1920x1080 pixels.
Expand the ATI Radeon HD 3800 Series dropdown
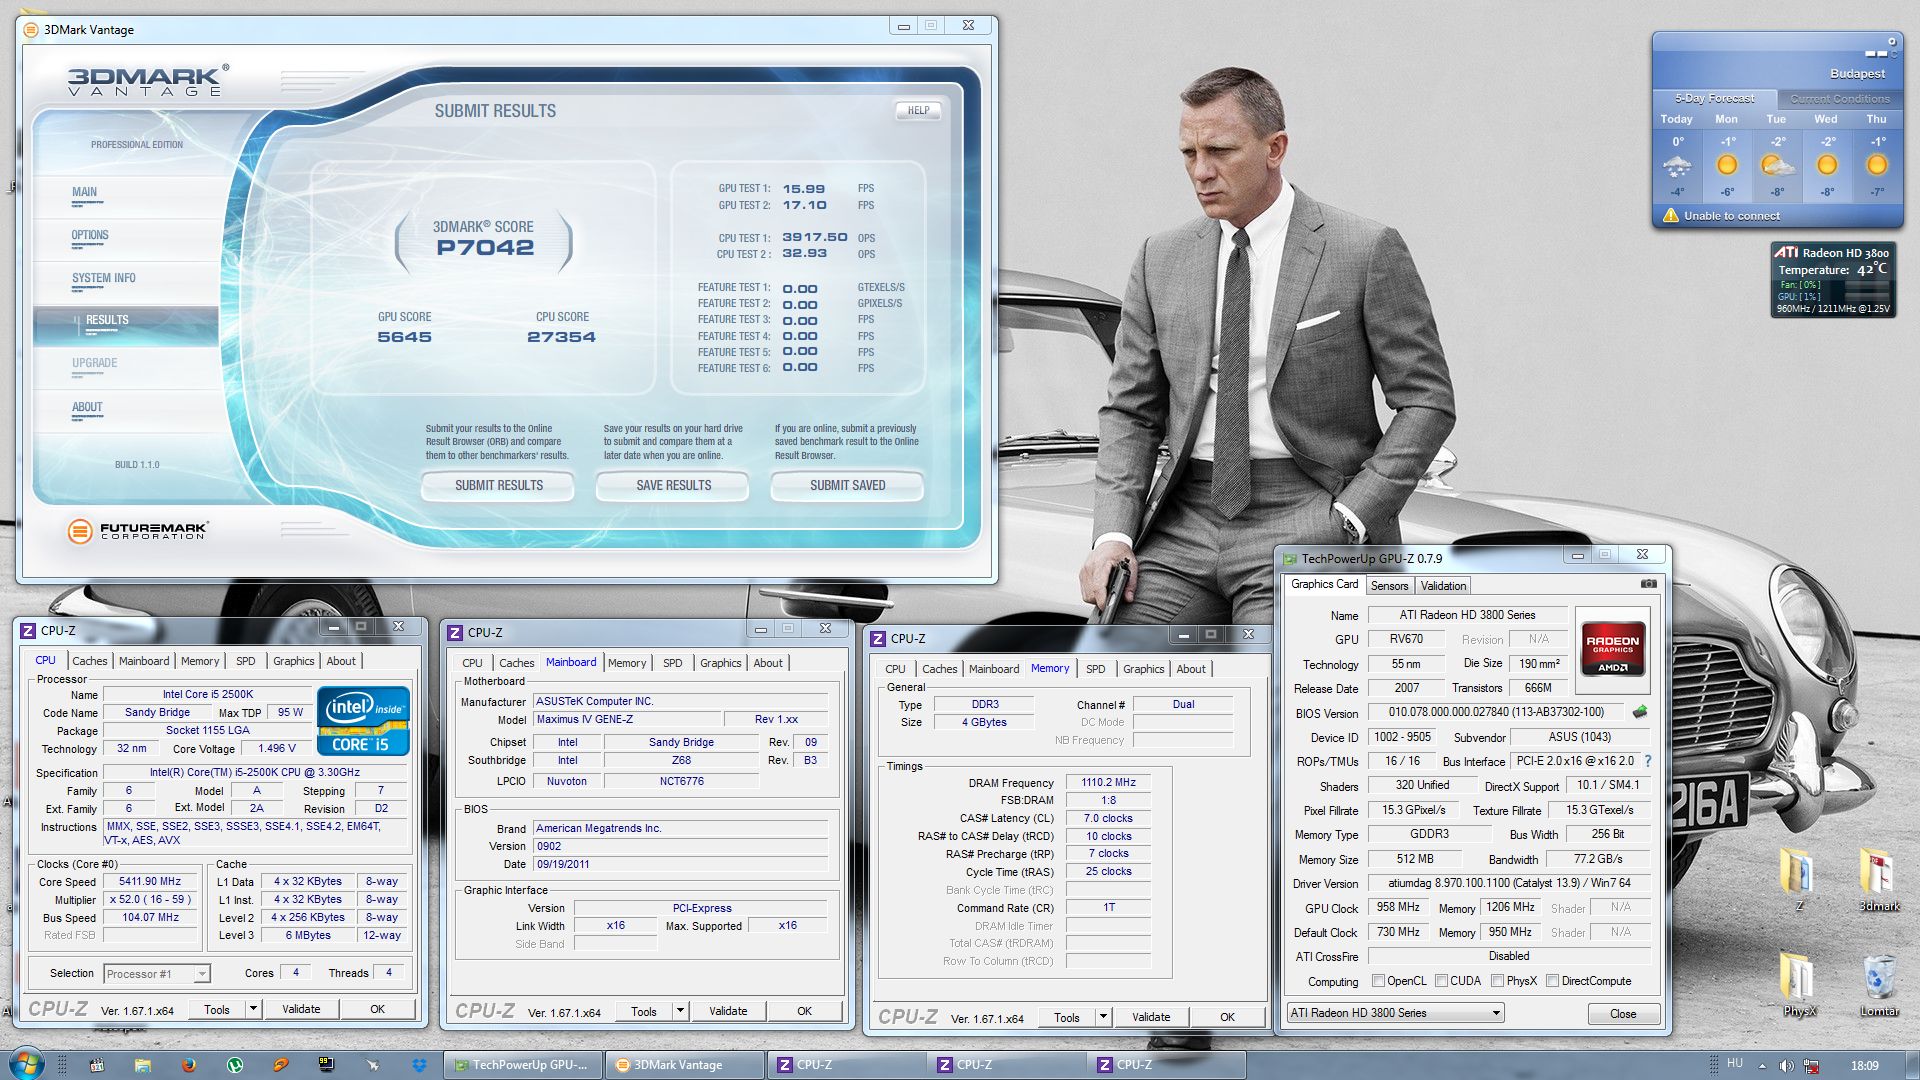(1496, 1013)
